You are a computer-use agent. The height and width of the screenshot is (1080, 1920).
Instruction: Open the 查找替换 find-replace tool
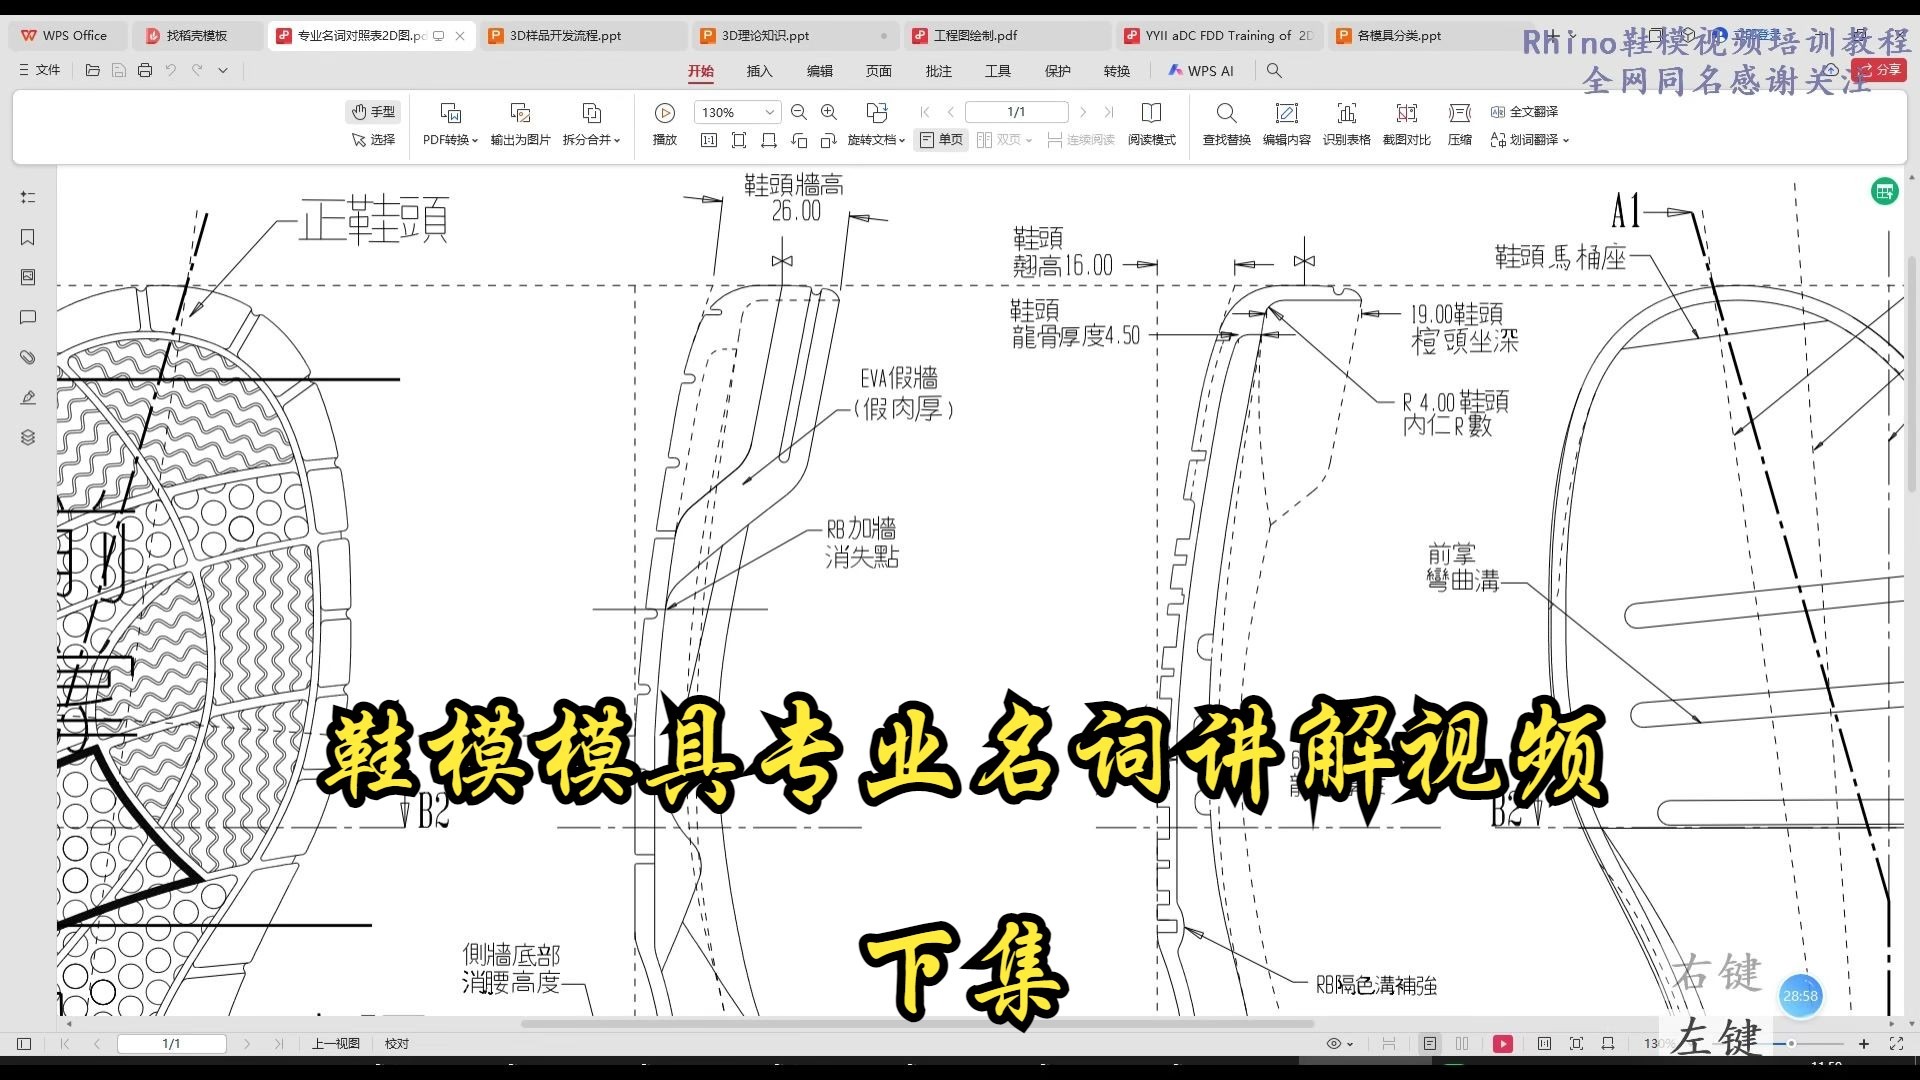[1225, 124]
